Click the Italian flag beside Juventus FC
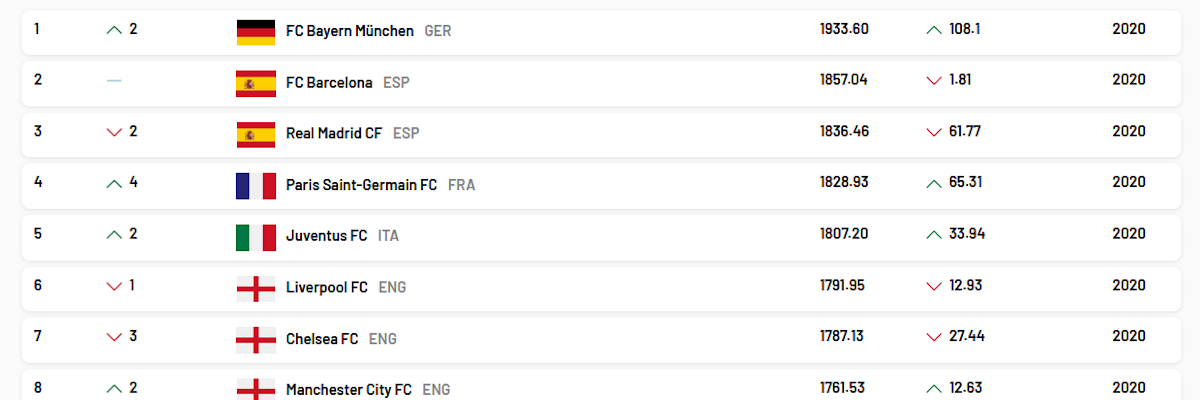This screenshot has width=1200, height=400. click(x=256, y=237)
